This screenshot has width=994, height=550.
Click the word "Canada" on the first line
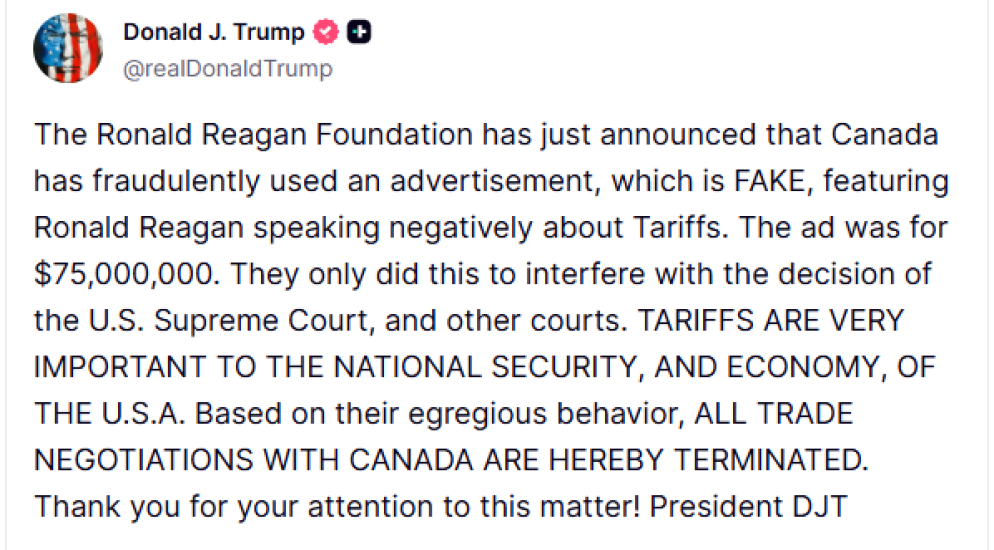(875, 136)
